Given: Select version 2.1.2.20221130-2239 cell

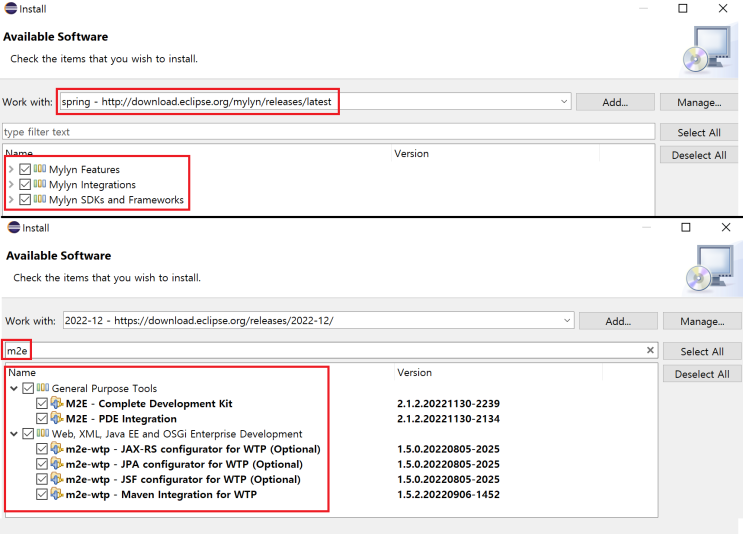Looking at the screenshot, I should coord(448,404).
